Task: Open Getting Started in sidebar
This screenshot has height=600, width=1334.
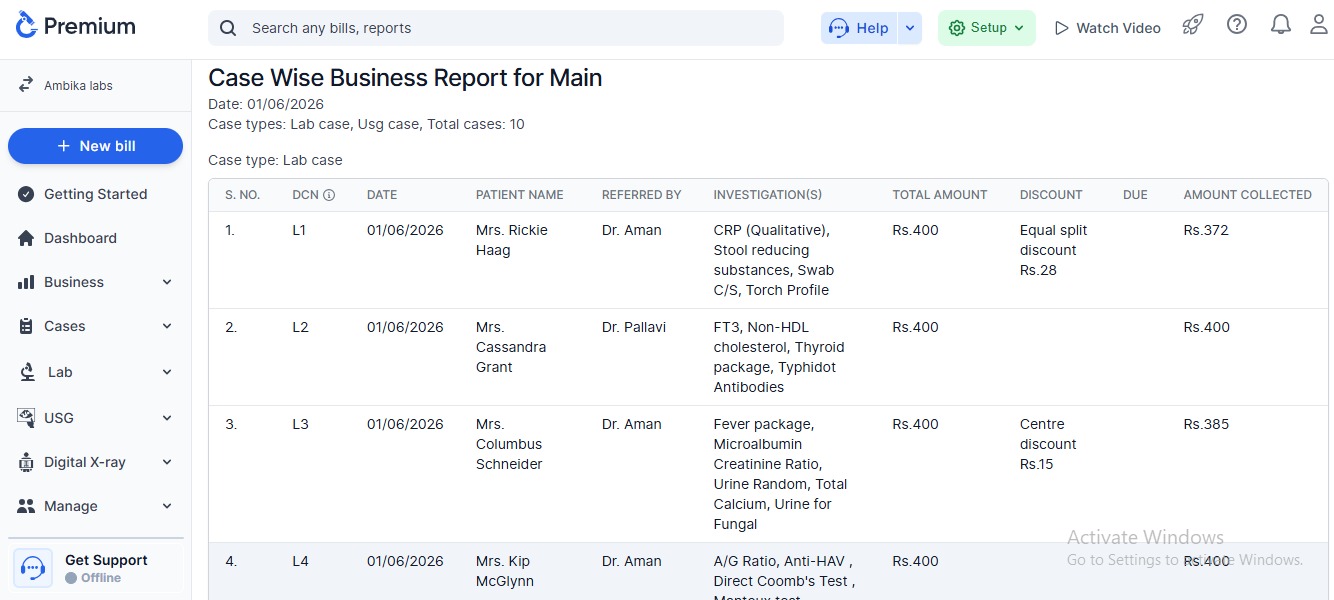Action: [x=95, y=194]
